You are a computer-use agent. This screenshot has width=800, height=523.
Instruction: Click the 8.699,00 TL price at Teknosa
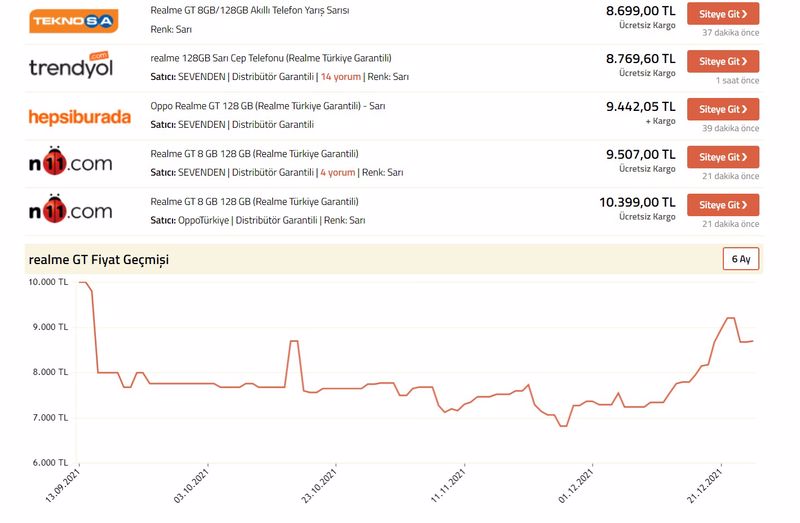[640, 10]
